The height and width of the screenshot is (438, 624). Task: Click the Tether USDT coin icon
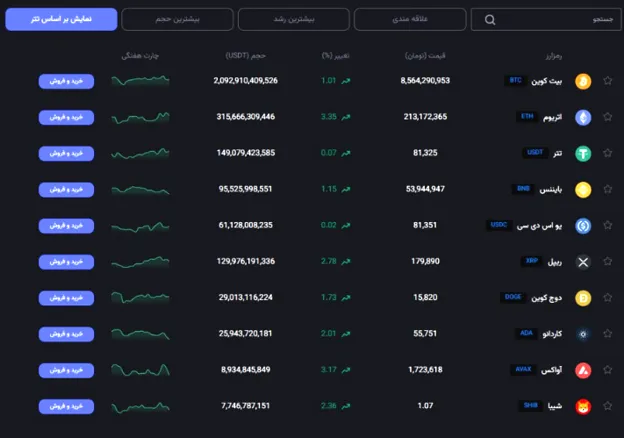point(583,154)
